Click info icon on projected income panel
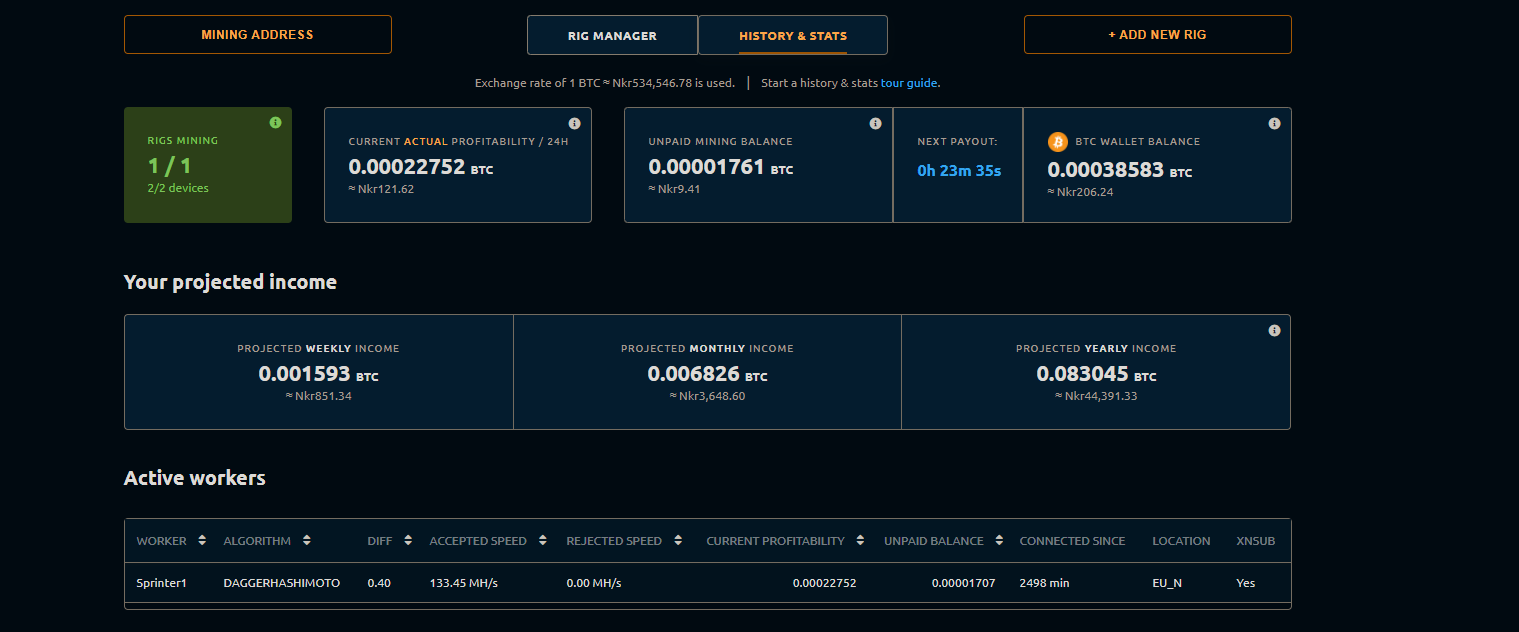1519x632 pixels. coord(1275,330)
